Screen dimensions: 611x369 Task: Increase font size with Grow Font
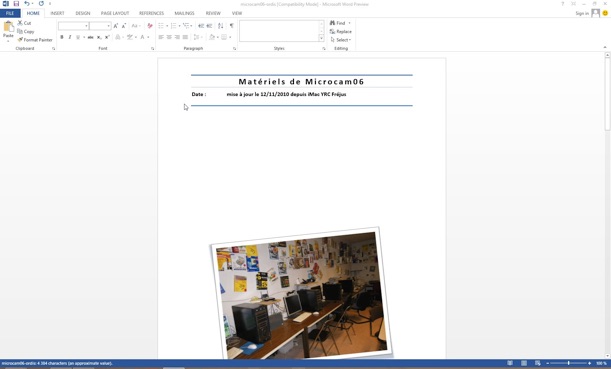coord(116,26)
